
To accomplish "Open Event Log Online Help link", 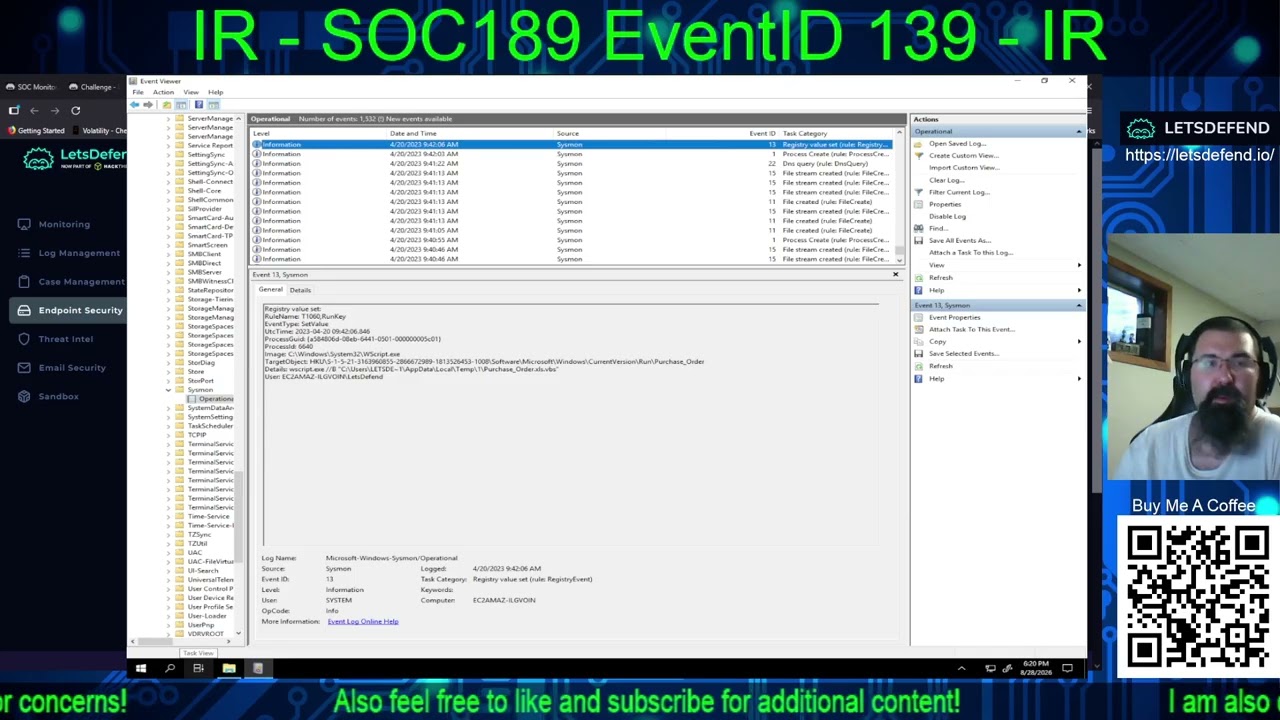I will click(x=363, y=622).
